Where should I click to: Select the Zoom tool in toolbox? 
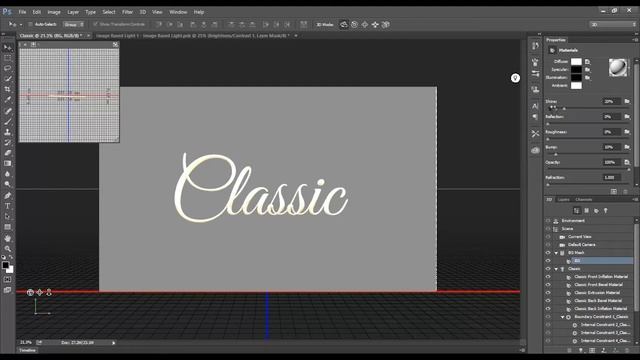[x=7, y=249]
